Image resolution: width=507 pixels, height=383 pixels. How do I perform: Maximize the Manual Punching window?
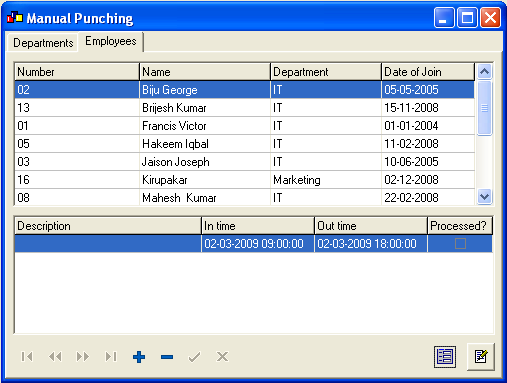tap(467, 18)
